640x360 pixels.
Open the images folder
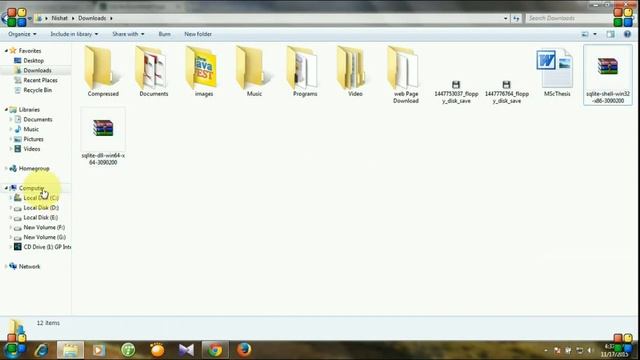(x=204, y=72)
